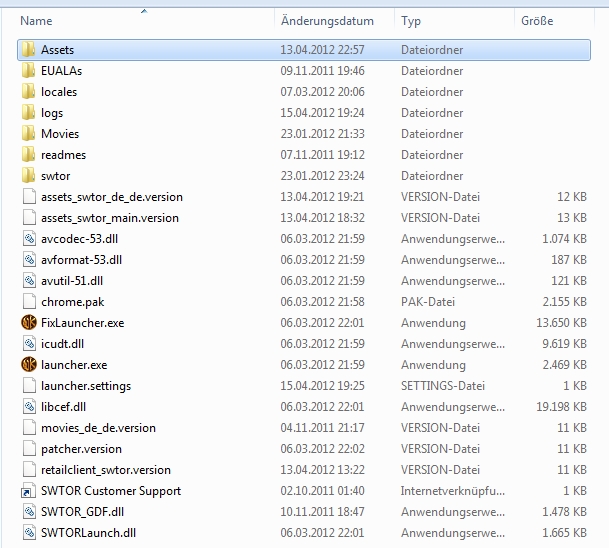This screenshot has height=548, width=609.
Task: Click the sort arrow above Name column
Action: (x=144, y=11)
